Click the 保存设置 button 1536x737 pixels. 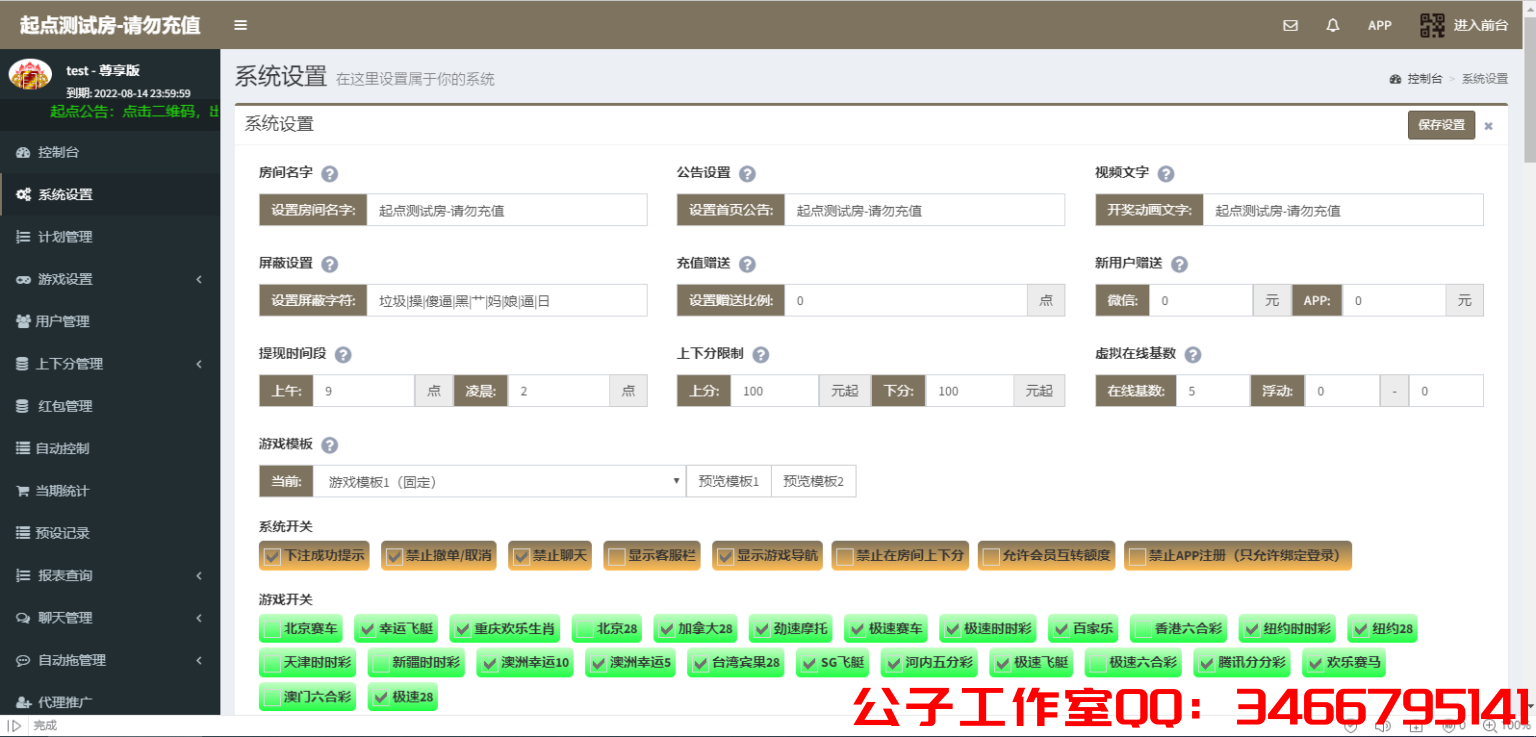(x=1441, y=125)
